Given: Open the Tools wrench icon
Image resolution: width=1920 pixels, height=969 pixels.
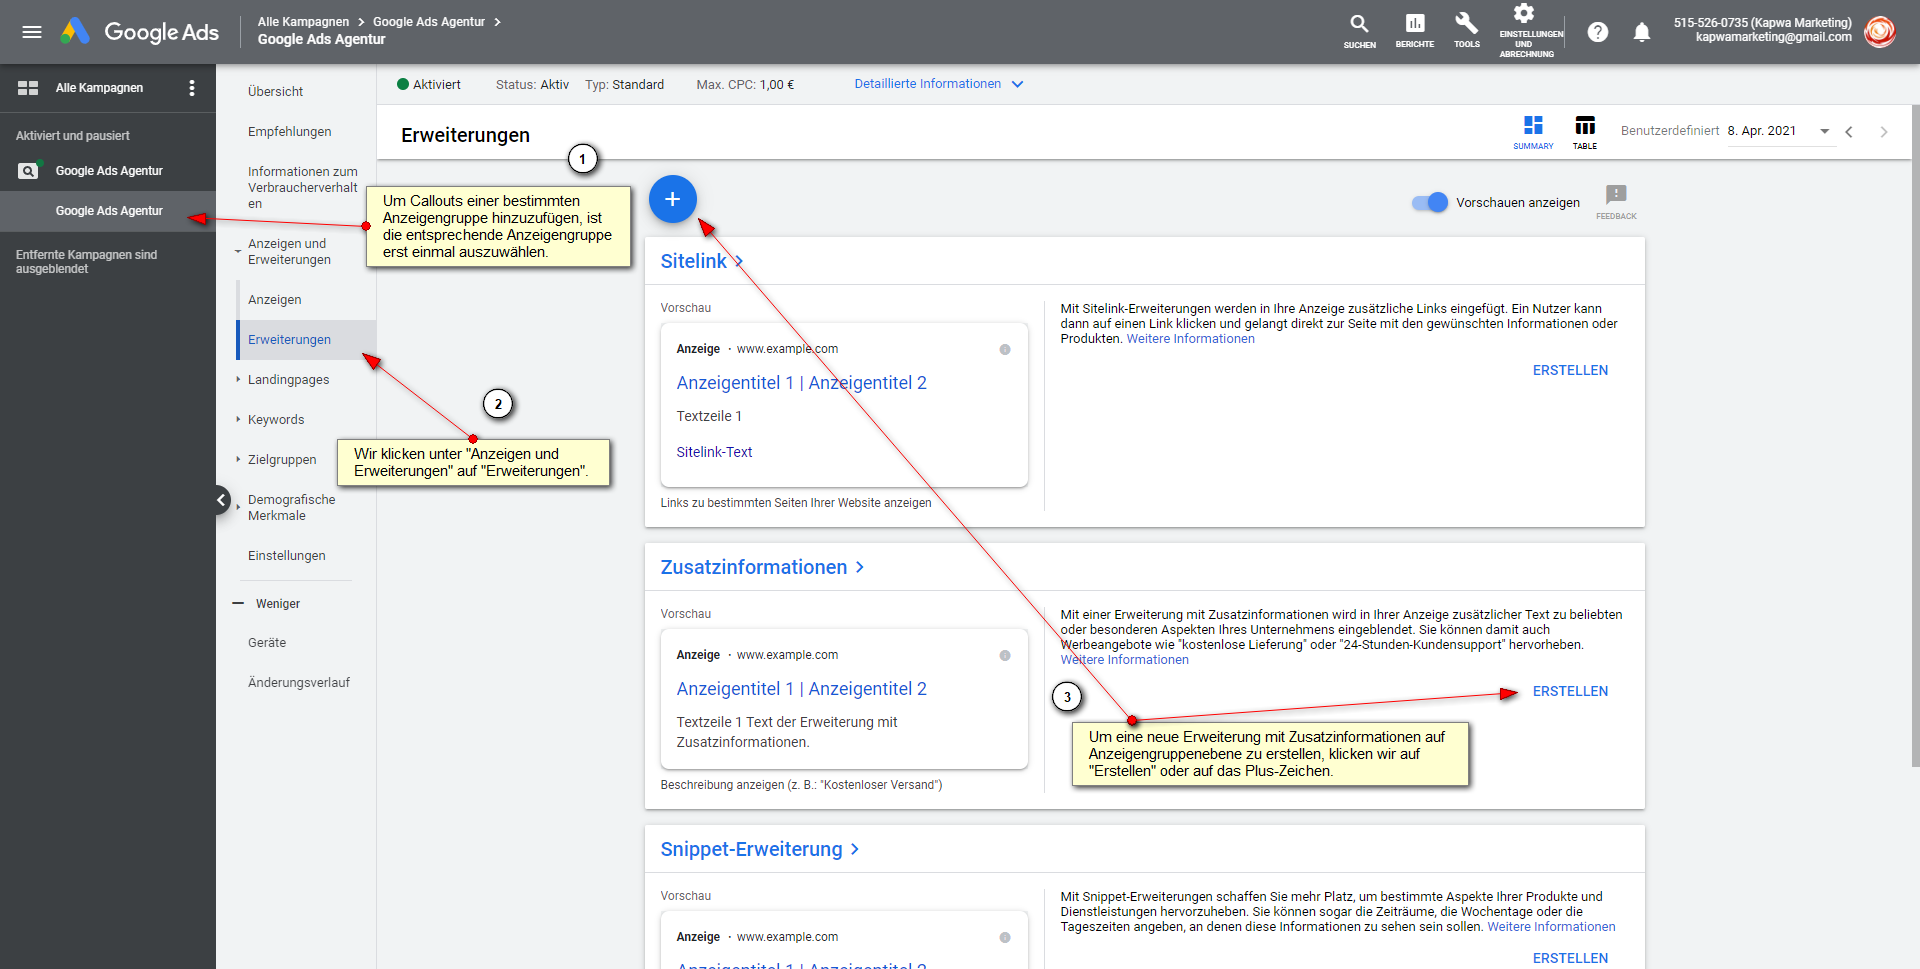Looking at the screenshot, I should tap(1467, 31).
